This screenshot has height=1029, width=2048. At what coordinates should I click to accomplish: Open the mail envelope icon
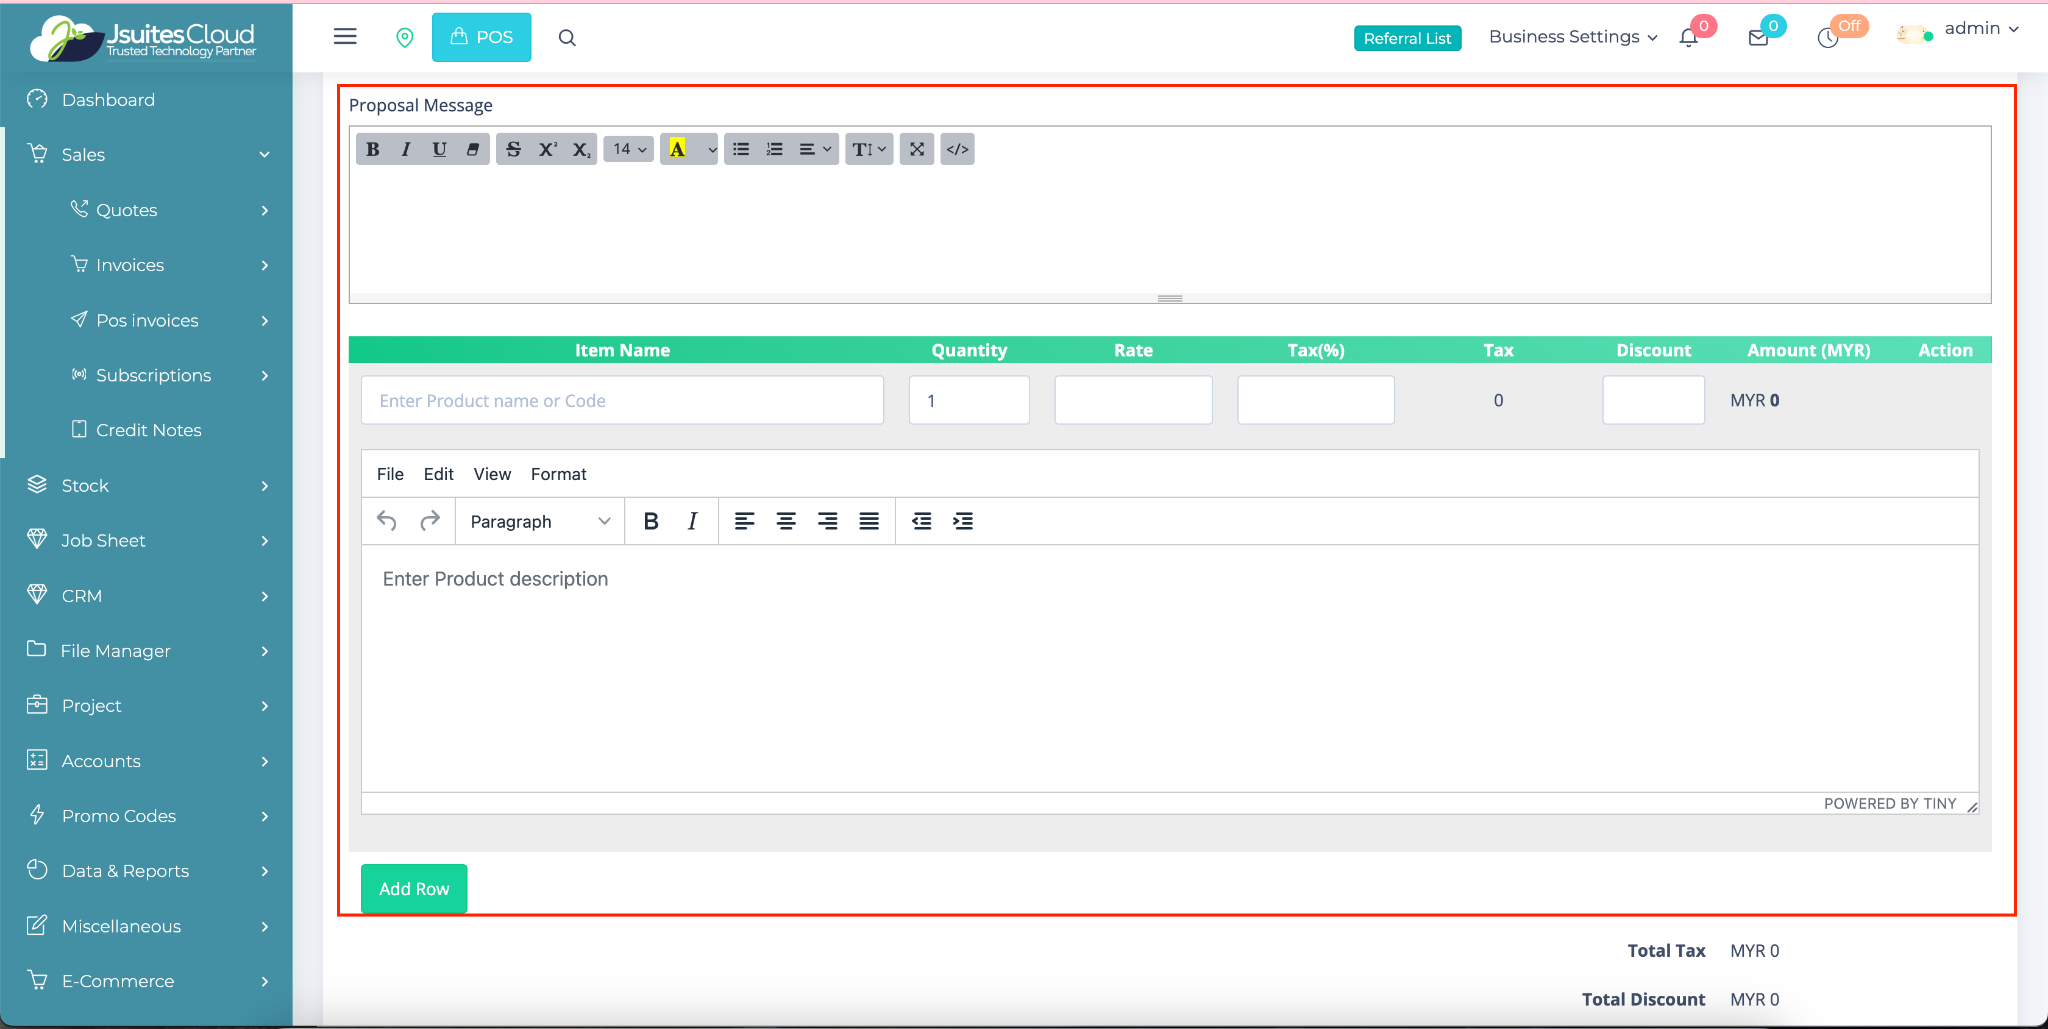click(x=1758, y=38)
